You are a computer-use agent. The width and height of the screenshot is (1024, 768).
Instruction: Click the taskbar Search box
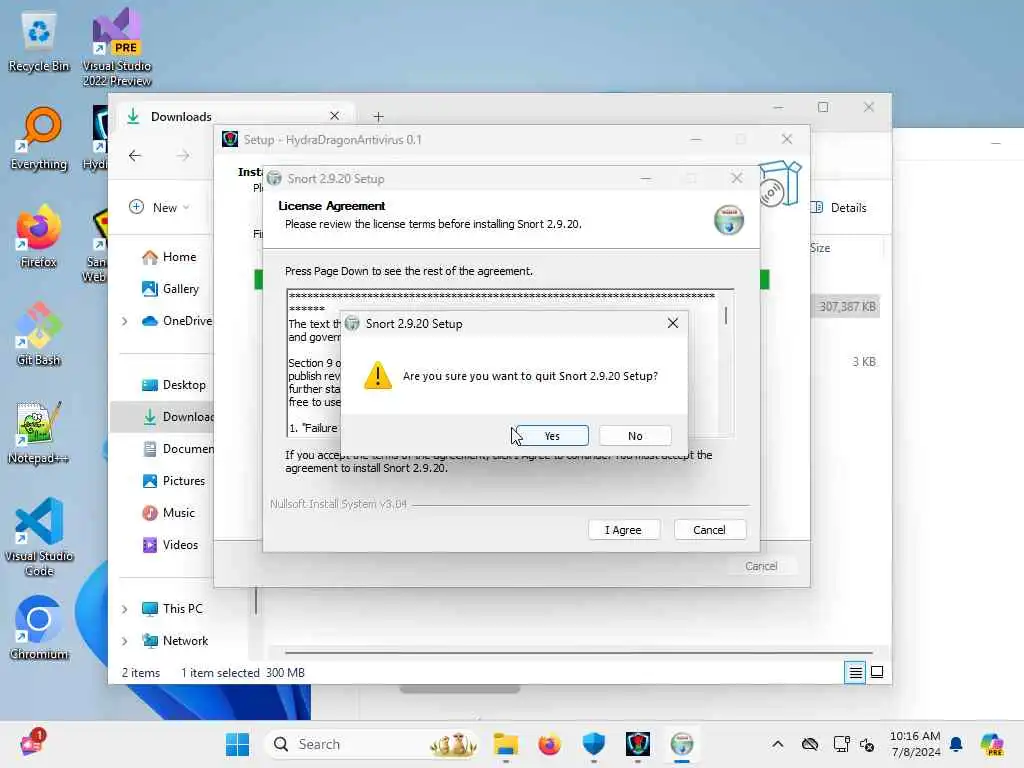tap(372, 744)
